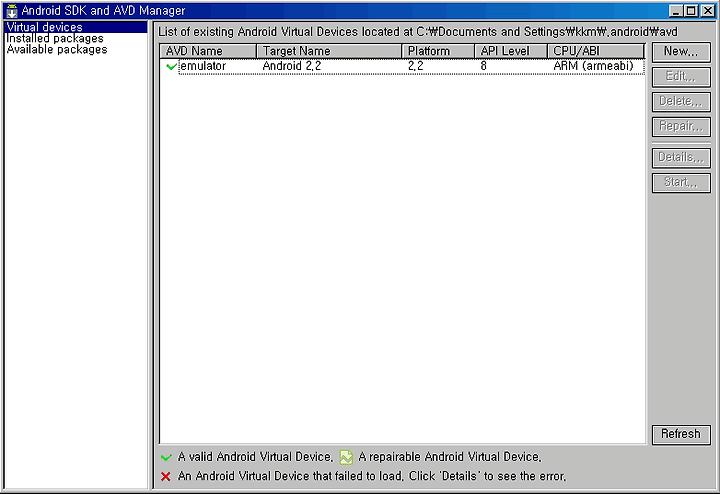Sort by Target Name column header
Viewport: 720px width, 494px height.
[x=329, y=51]
